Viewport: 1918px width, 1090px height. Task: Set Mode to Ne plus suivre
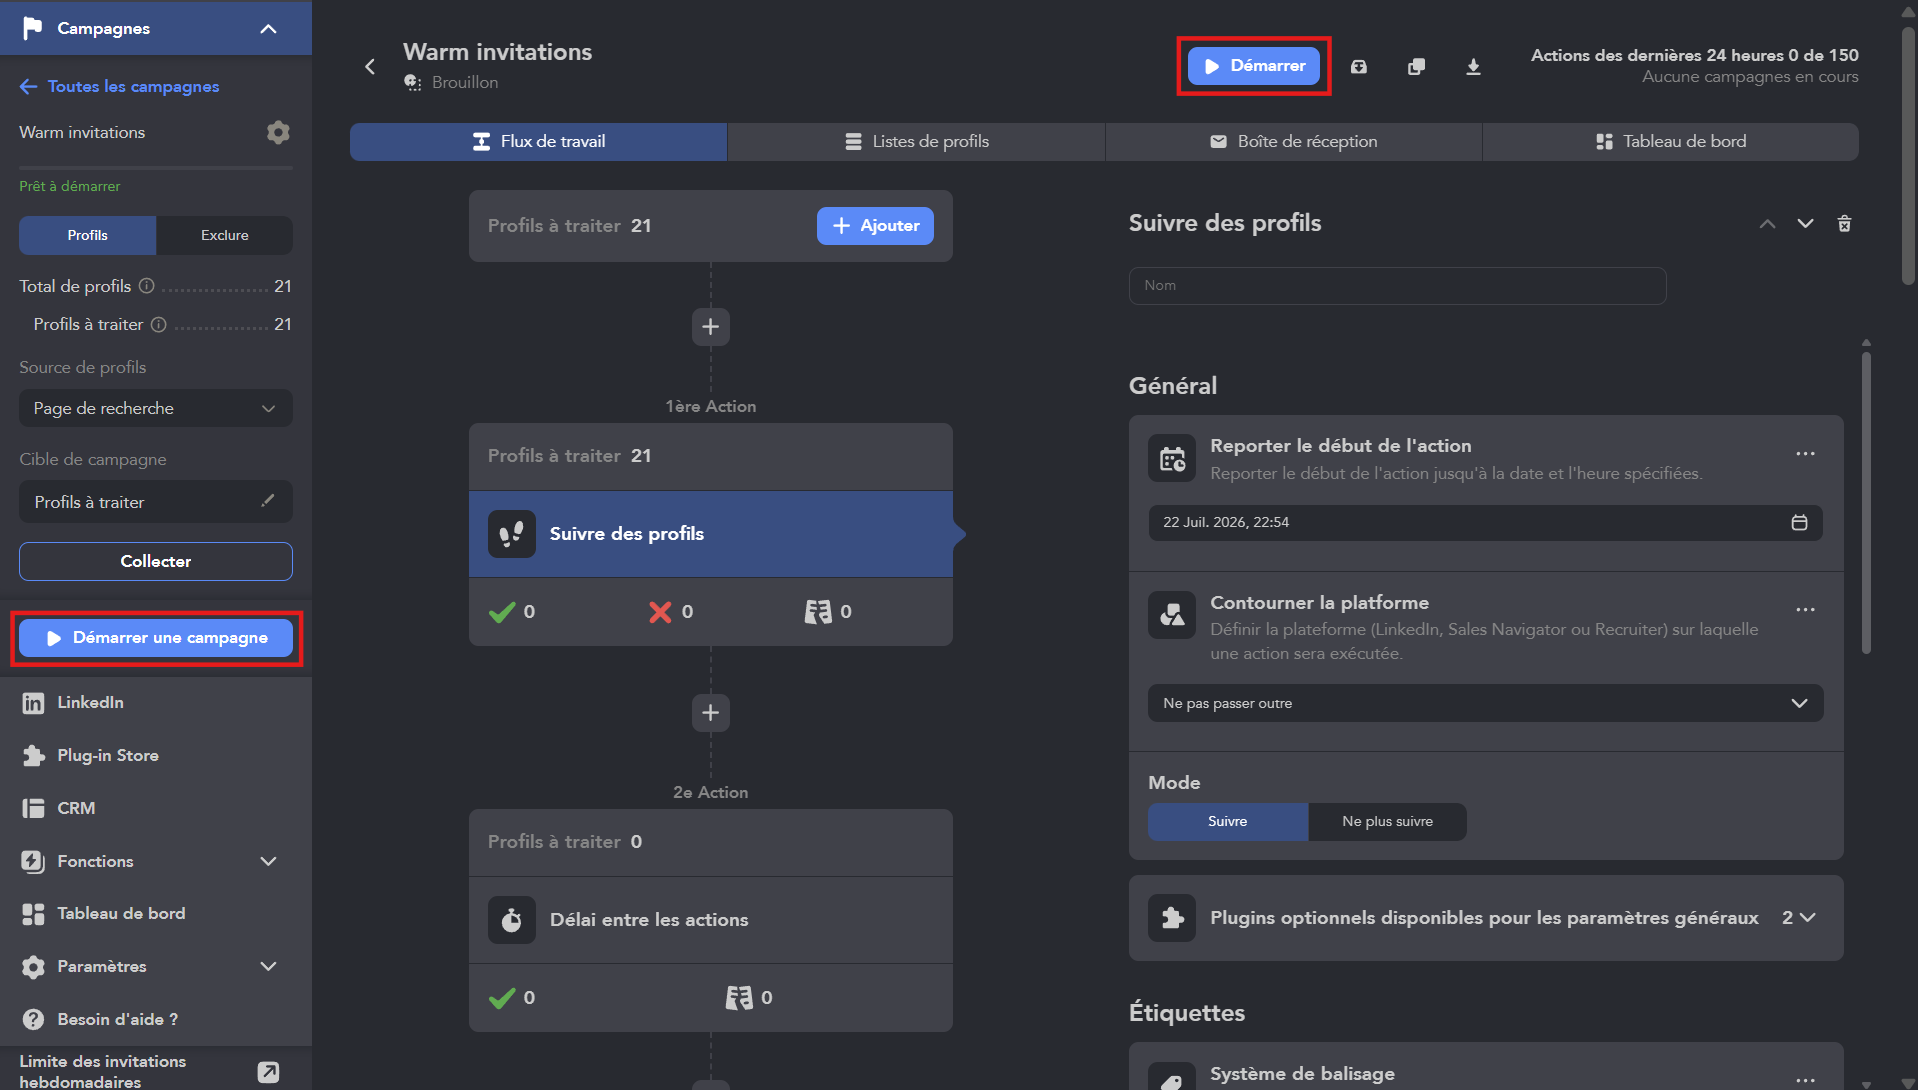[1387, 821]
